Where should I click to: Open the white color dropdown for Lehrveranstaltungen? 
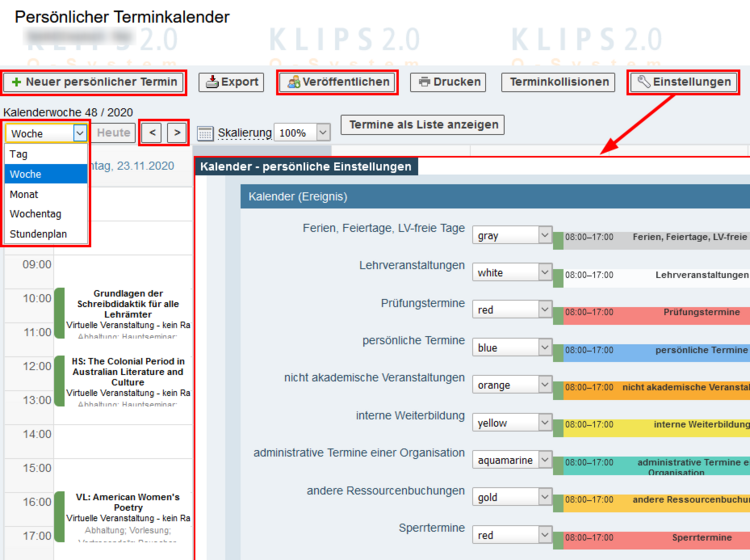[x=512, y=273]
